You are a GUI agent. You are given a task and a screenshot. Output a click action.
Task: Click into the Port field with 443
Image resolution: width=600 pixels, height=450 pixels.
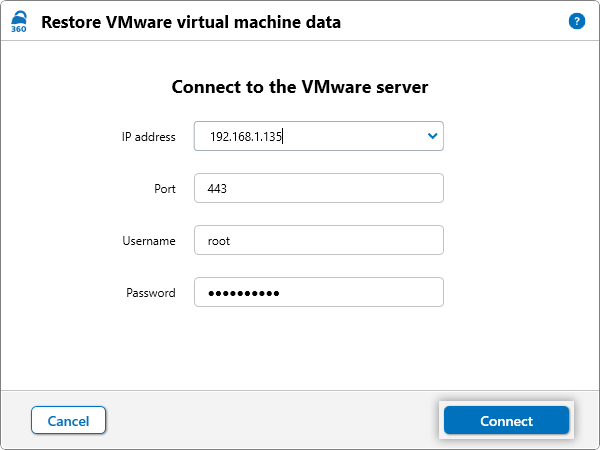coord(318,188)
